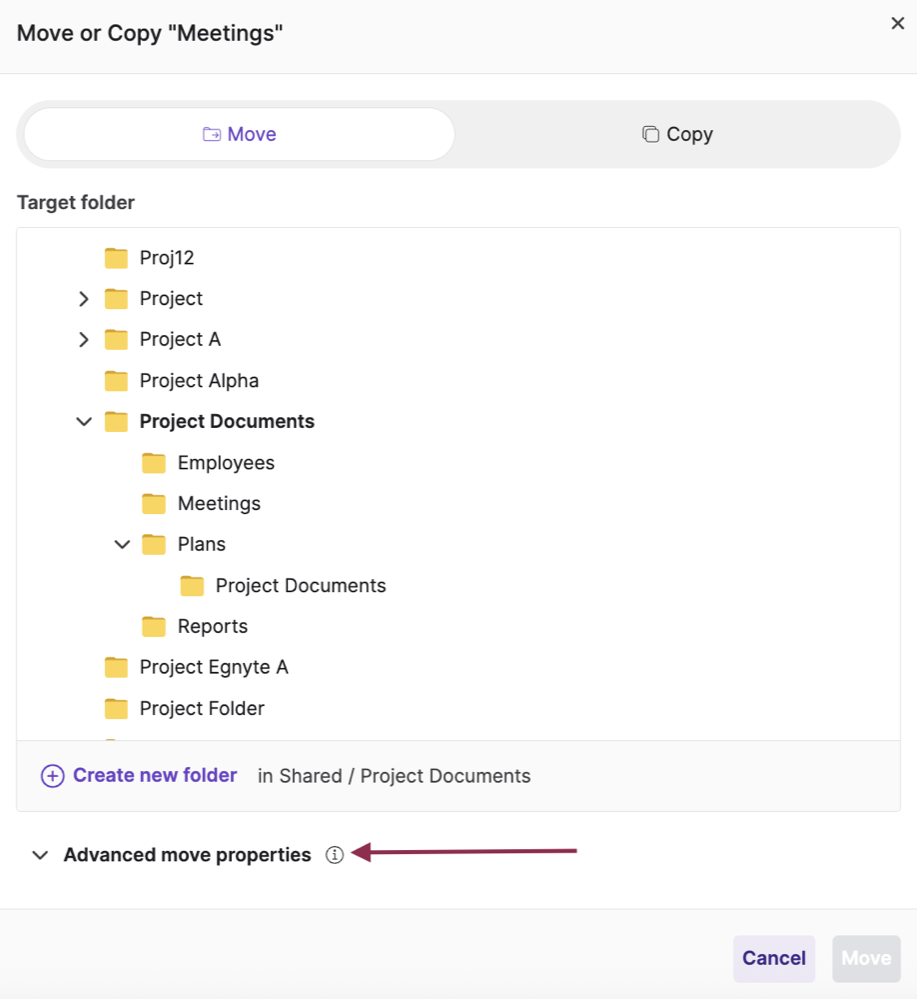Screen dimensions: 917x999
Task: Click the info icon next to Advanced move properties
Action: pyautogui.click(x=335, y=854)
